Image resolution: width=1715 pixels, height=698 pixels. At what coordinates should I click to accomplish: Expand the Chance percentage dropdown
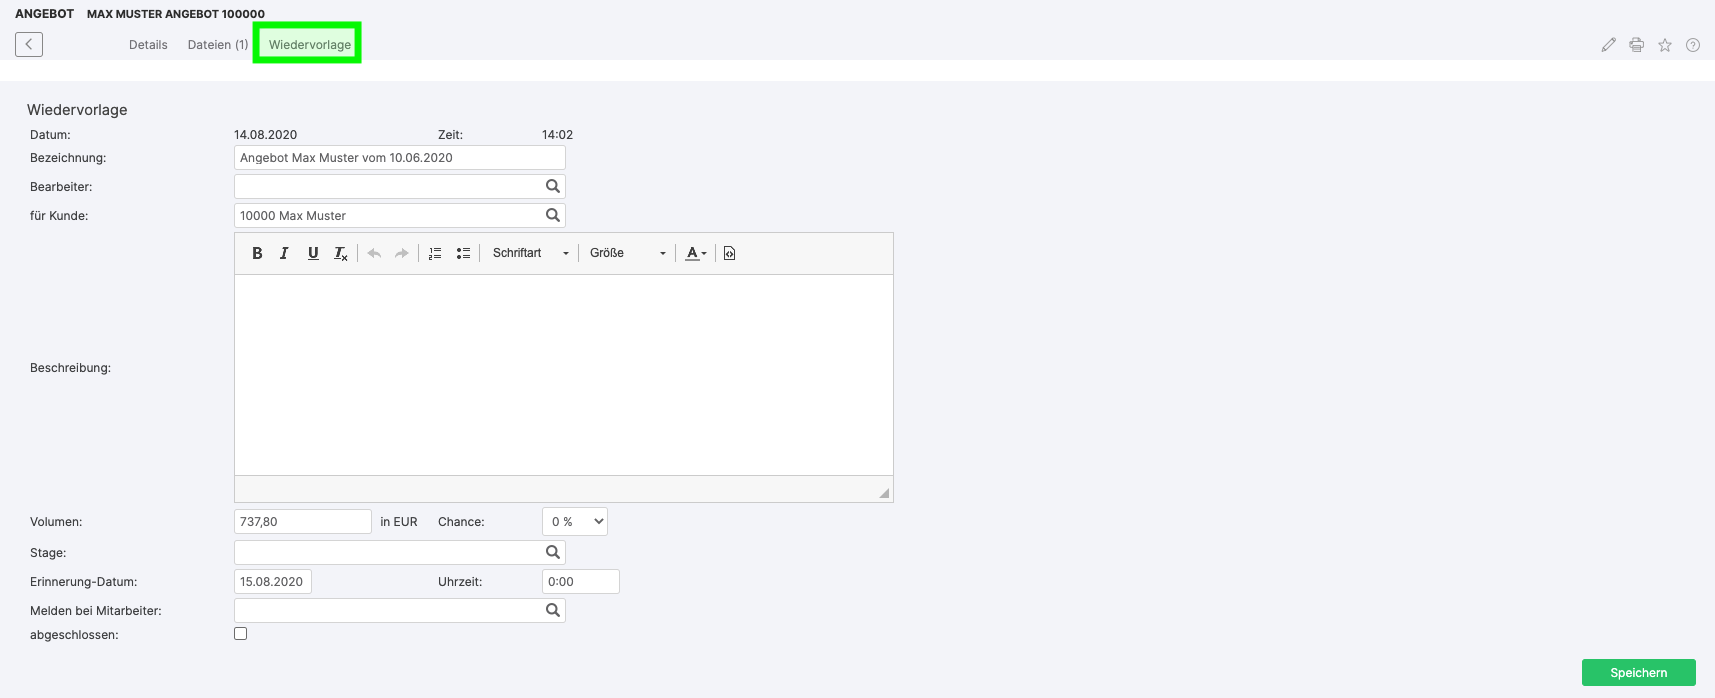(575, 522)
